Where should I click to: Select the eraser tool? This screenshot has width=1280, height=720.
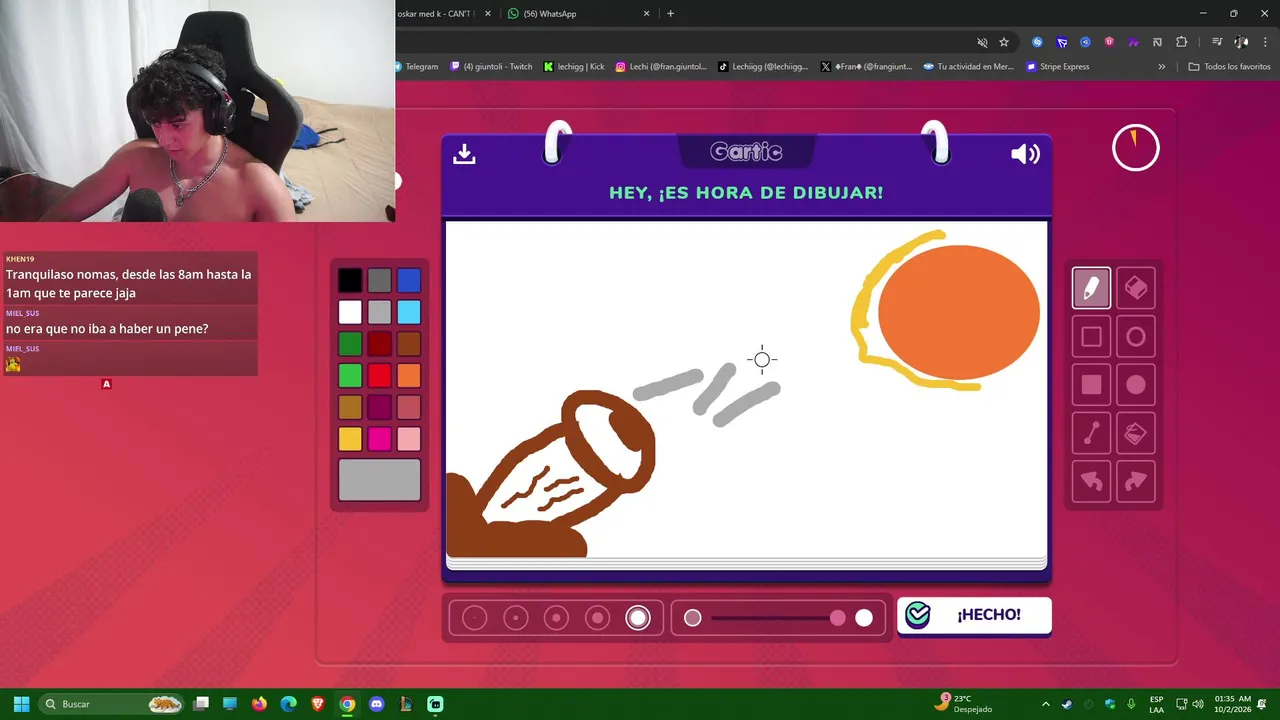(x=1135, y=288)
